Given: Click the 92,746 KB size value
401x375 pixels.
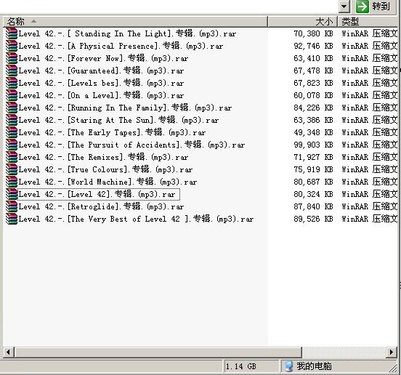Looking at the screenshot, I should [313, 46].
